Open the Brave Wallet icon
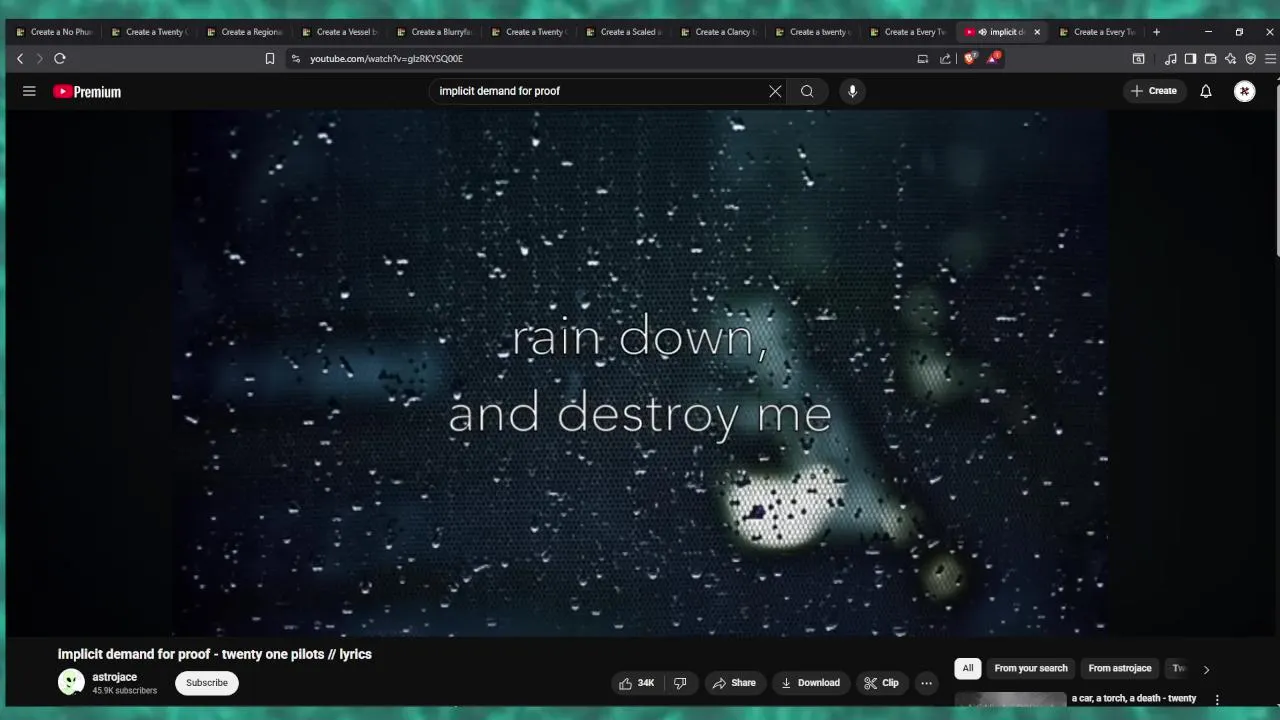This screenshot has width=1280, height=720. 1210,59
